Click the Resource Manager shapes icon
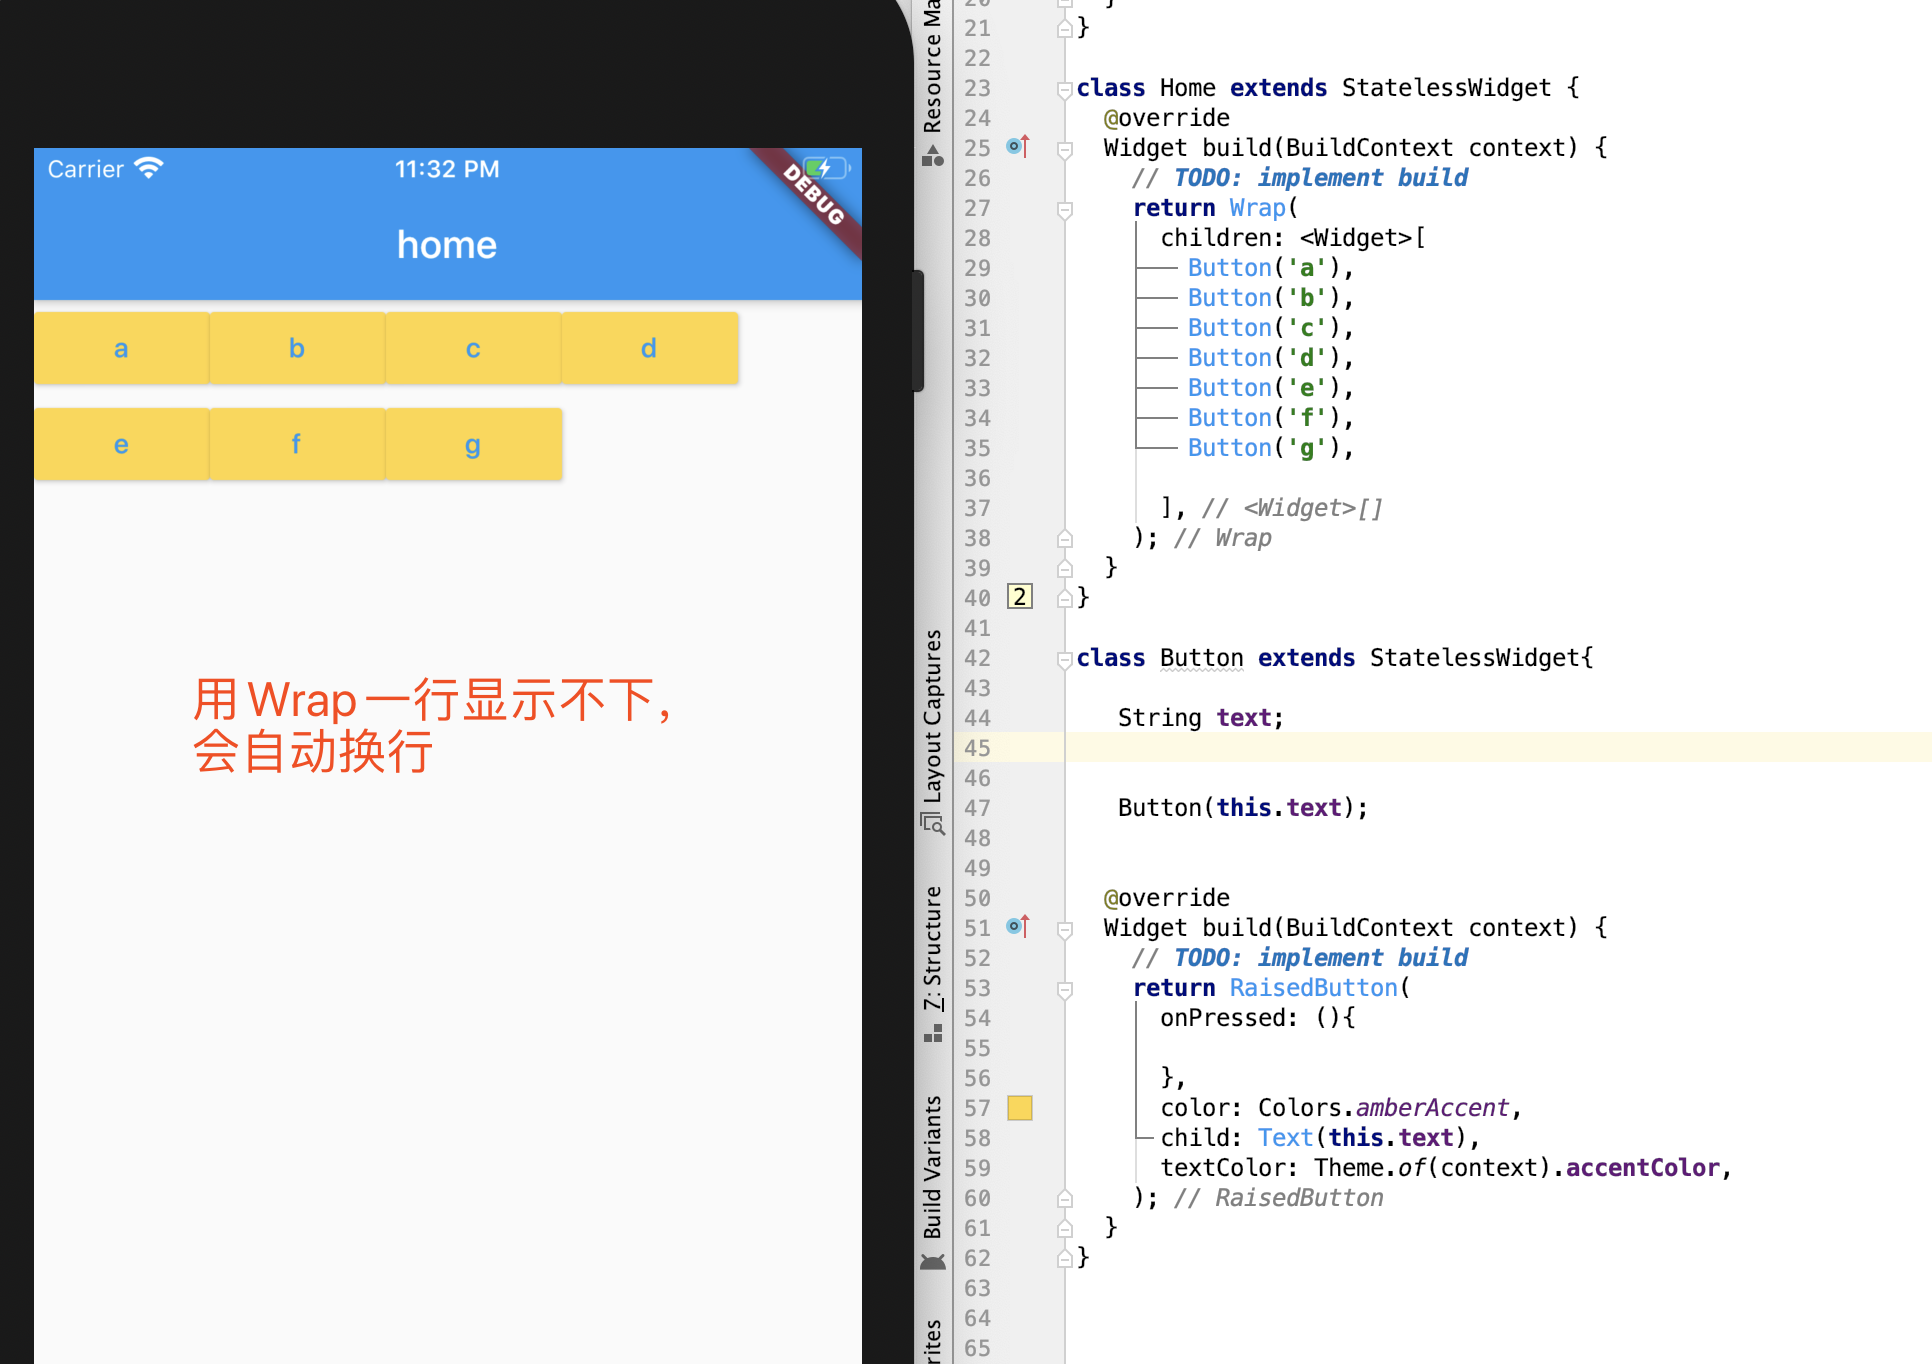The width and height of the screenshot is (1932, 1364). [932, 156]
